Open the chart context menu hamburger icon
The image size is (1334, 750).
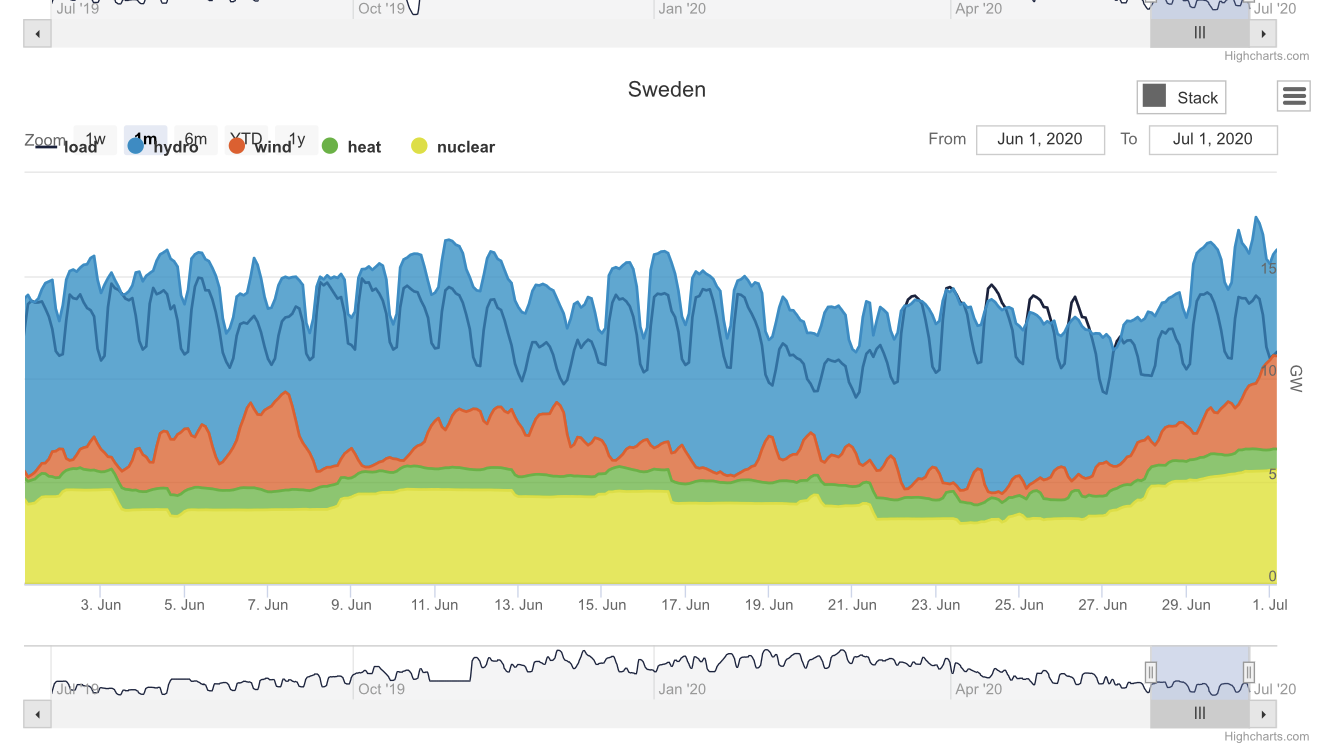point(1294,96)
